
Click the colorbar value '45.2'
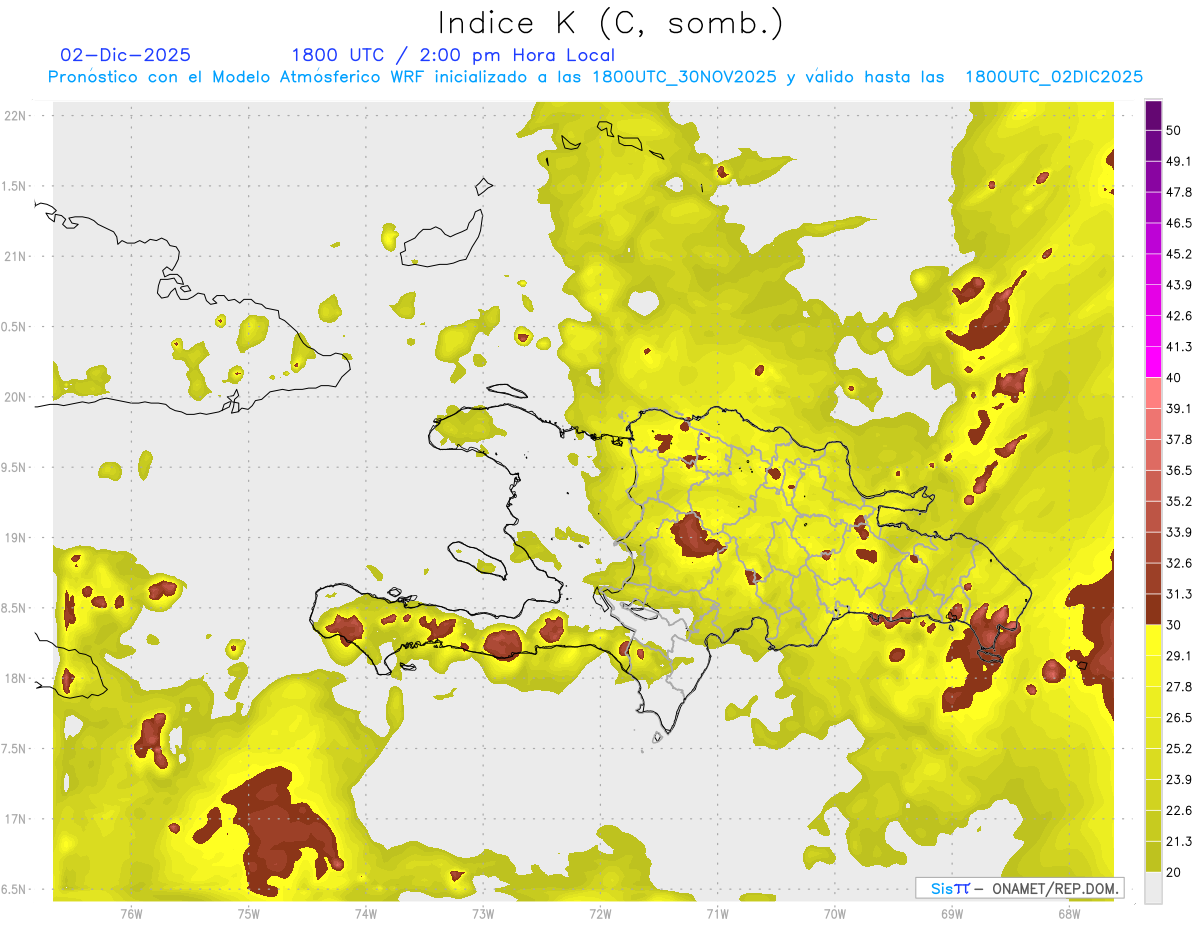[x=1178, y=254]
